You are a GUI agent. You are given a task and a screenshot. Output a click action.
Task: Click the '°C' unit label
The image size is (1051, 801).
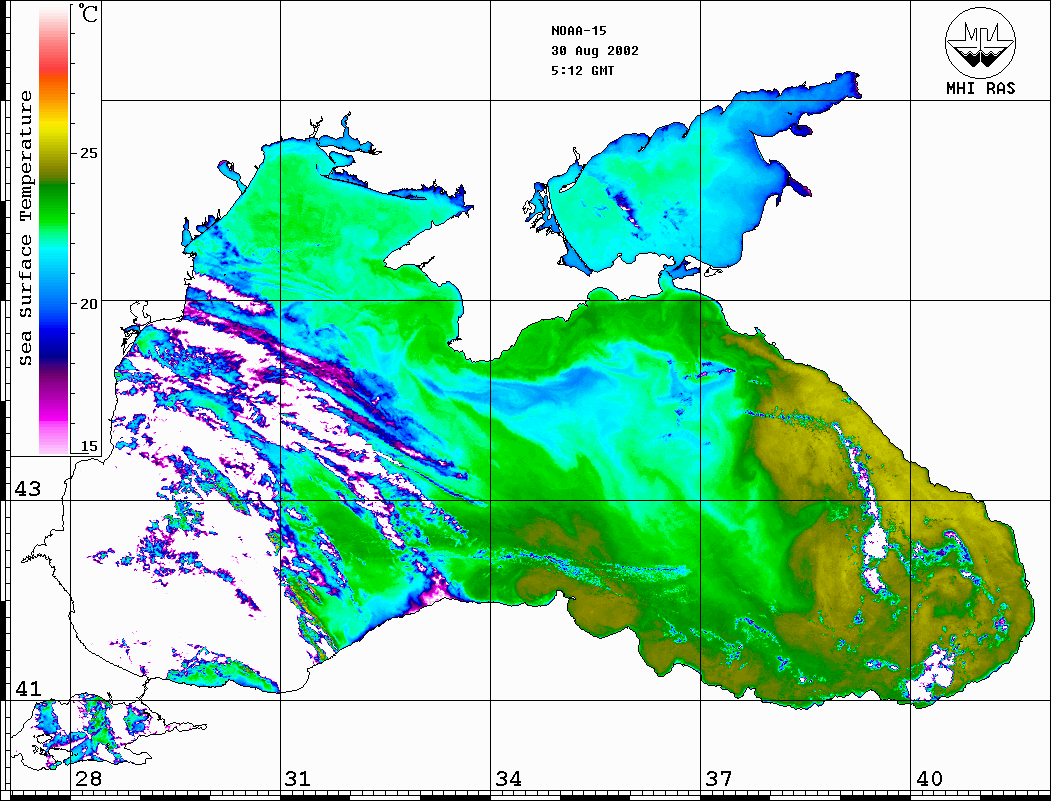(88, 13)
